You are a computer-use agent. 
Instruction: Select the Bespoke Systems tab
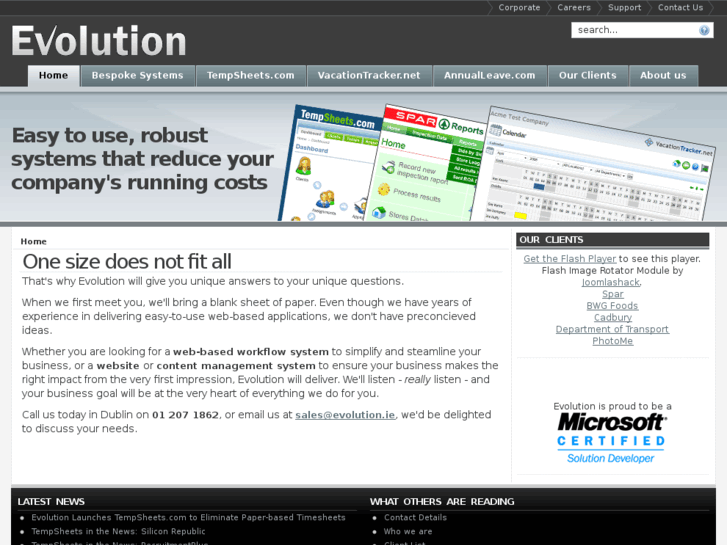point(137,76)
